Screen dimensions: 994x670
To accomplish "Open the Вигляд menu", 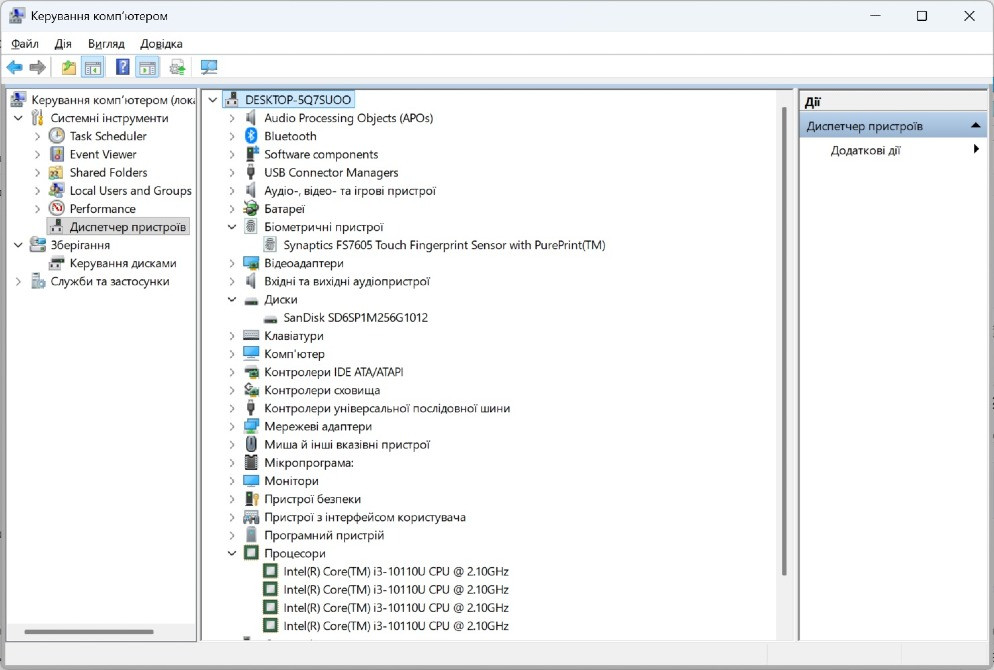I will [x=106, y=44].
